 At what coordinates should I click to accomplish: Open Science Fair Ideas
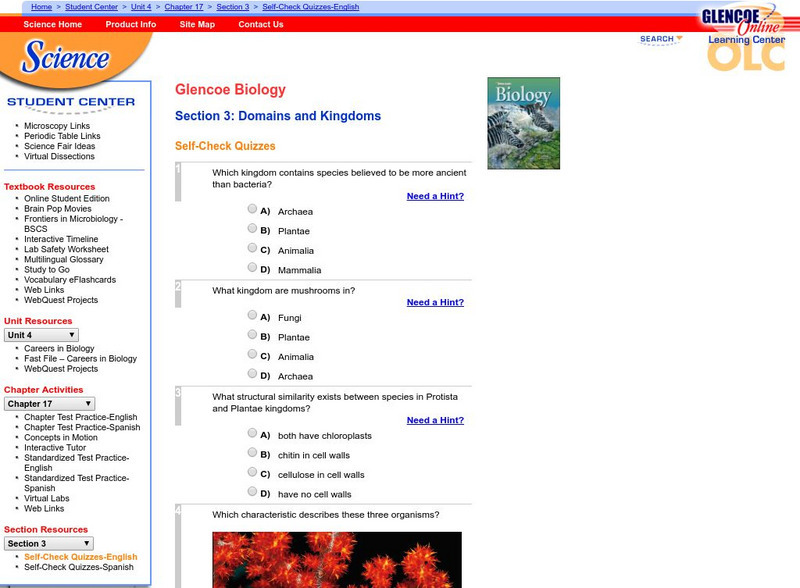point(60,146)
